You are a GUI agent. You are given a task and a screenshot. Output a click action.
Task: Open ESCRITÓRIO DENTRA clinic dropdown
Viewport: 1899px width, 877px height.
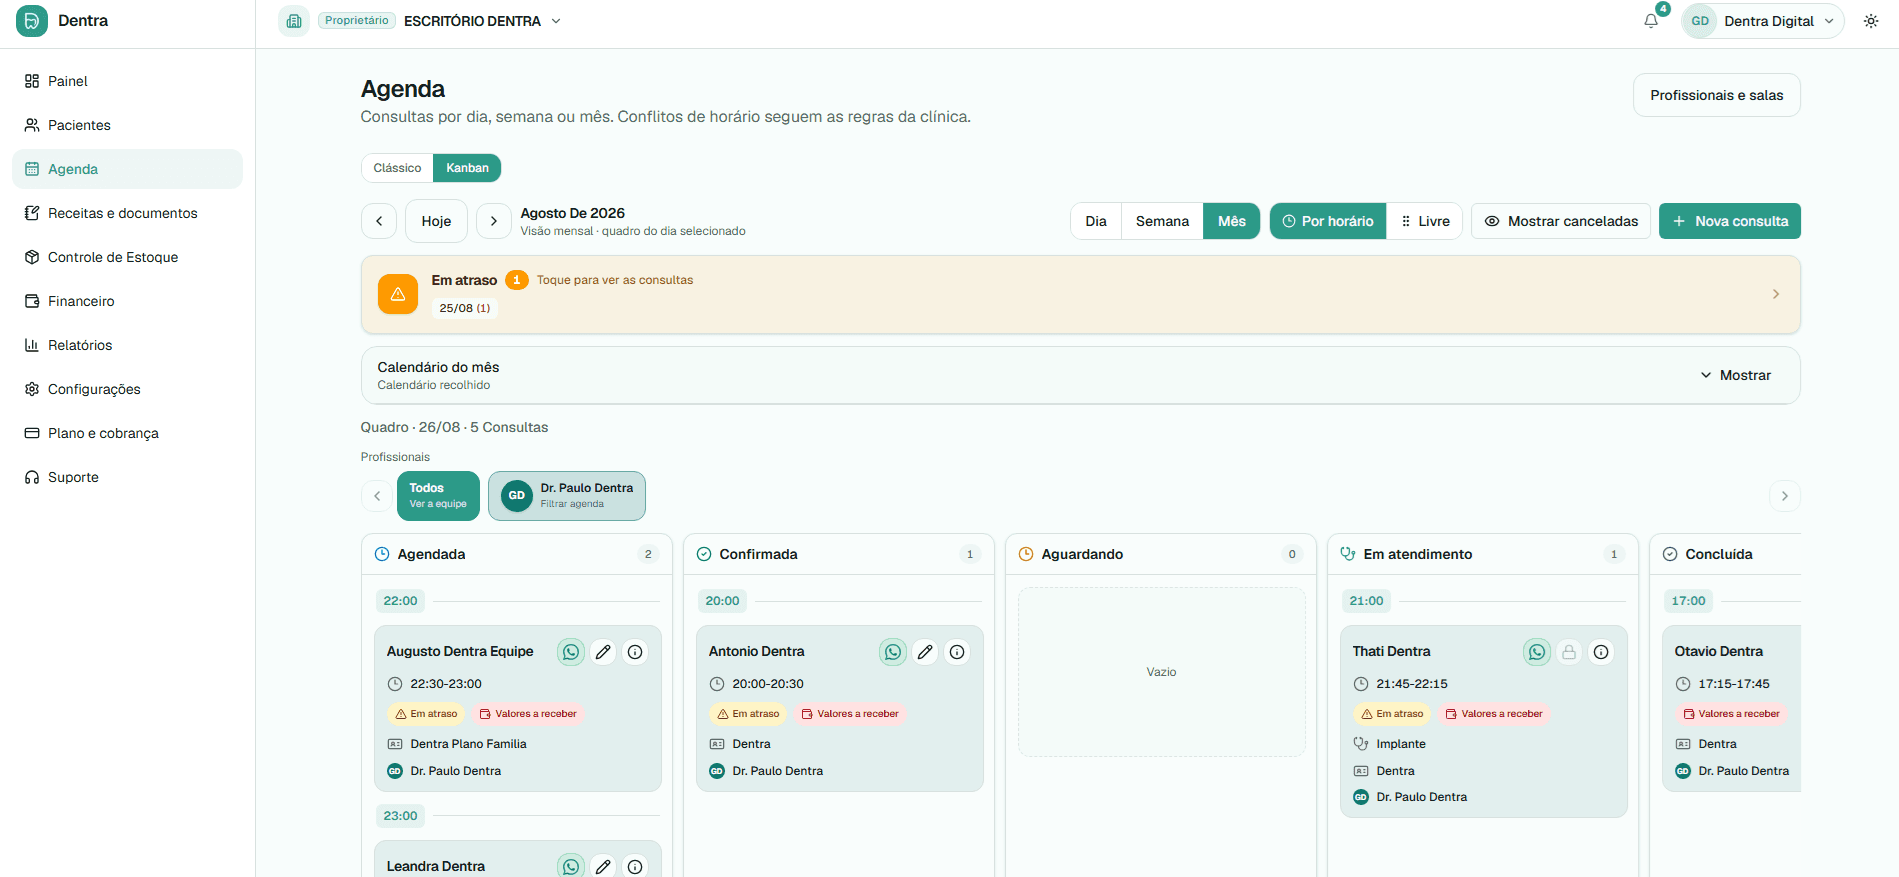tap(482, 21)
